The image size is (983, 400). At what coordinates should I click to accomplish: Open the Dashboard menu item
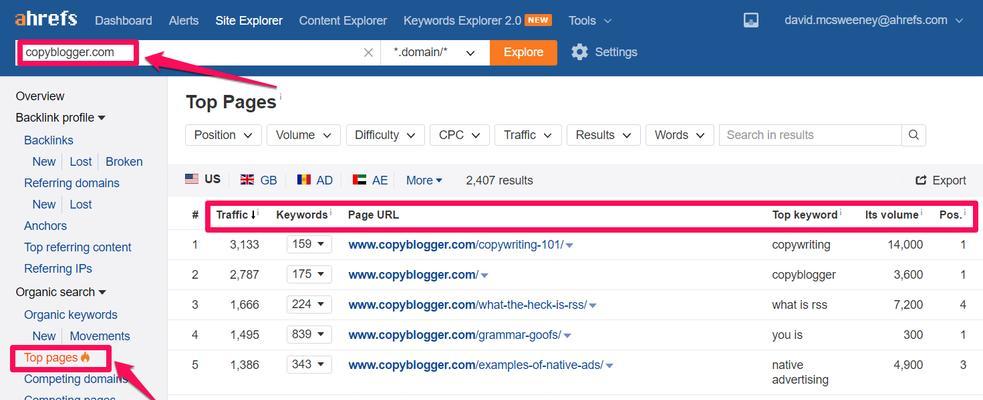click(124, 21)
